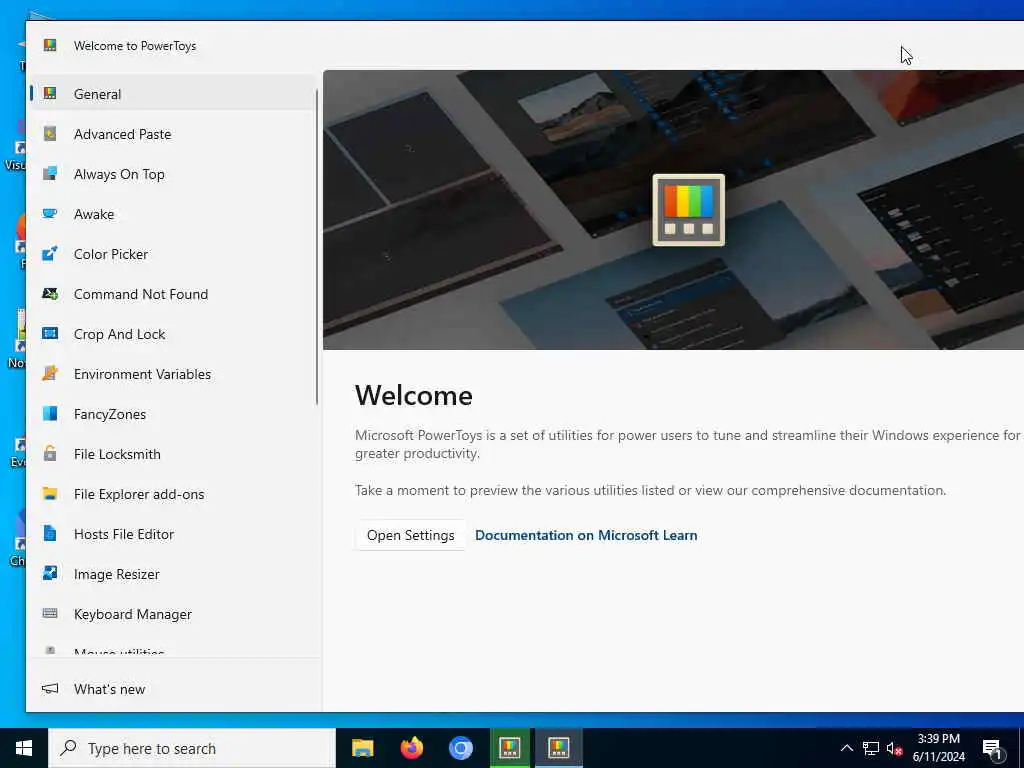Switch to first PowerToys taskbar window
Image resolution: width=1024 pixels, height=768 pixels.
[509, 748]
